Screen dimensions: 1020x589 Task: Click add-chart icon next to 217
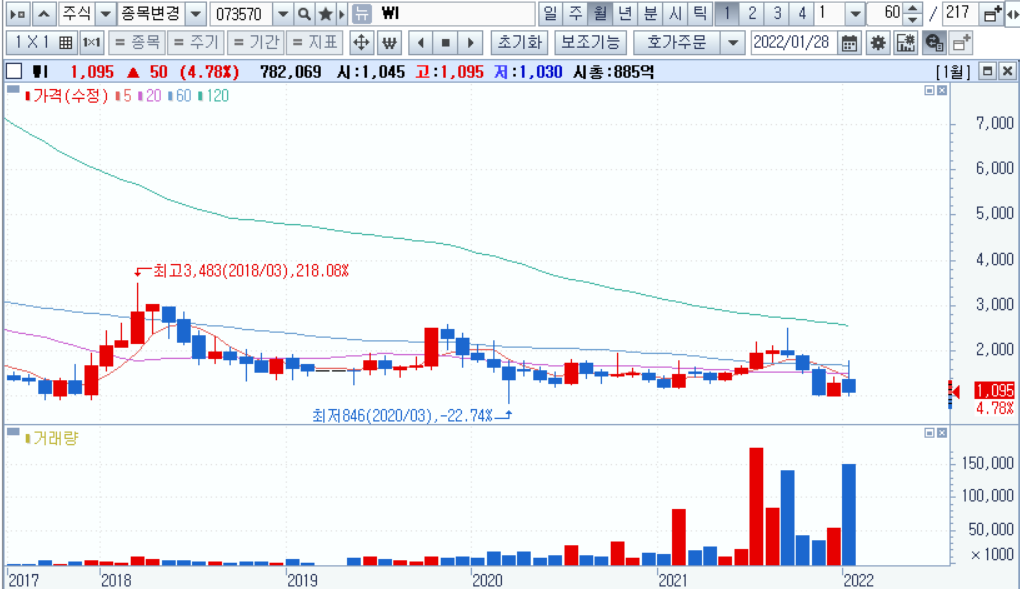tap(991, 14)
